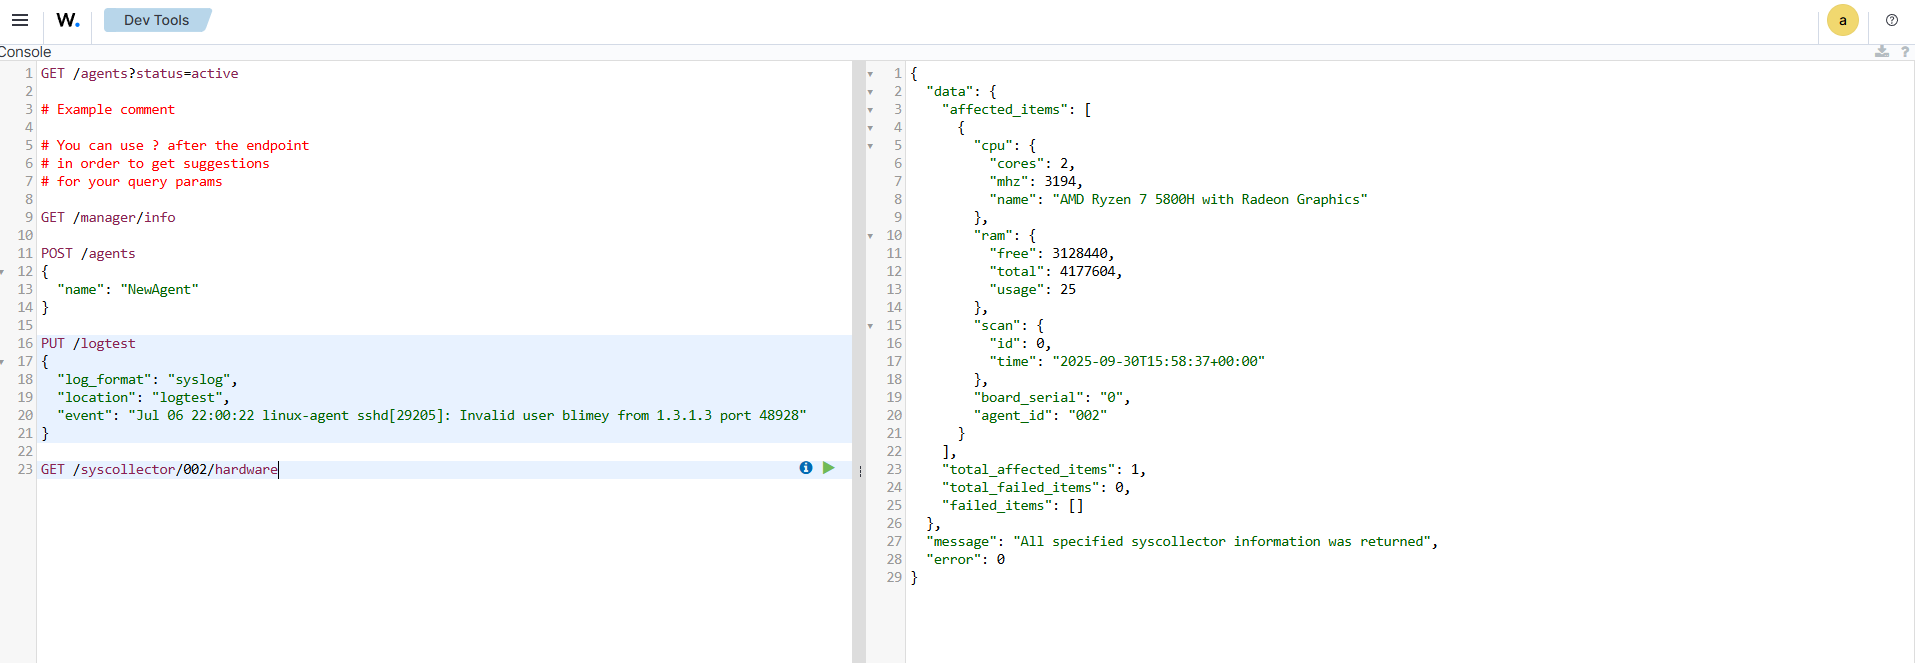Collapse the "affected_items" array in the response
1915x663 pixels.
[x=870, y=110]
